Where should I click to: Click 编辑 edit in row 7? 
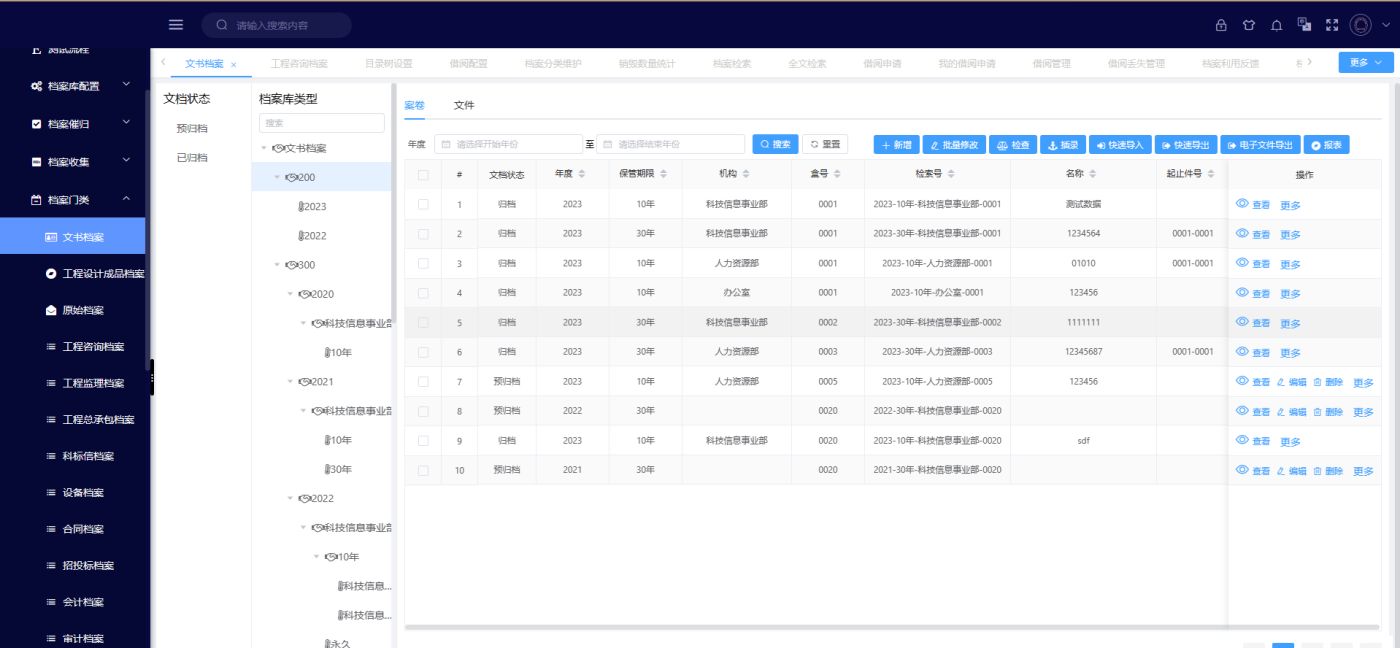[x=1291, y=383]
